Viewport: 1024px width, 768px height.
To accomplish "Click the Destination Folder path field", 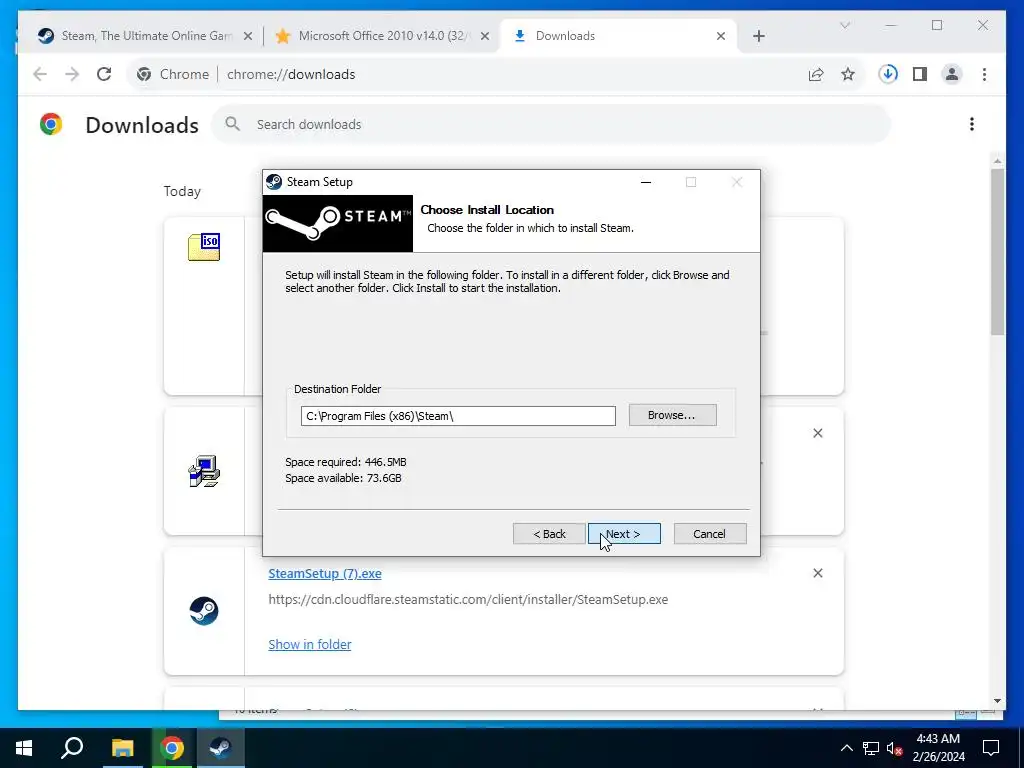I will pyautogui.click(x=458, y=416).
